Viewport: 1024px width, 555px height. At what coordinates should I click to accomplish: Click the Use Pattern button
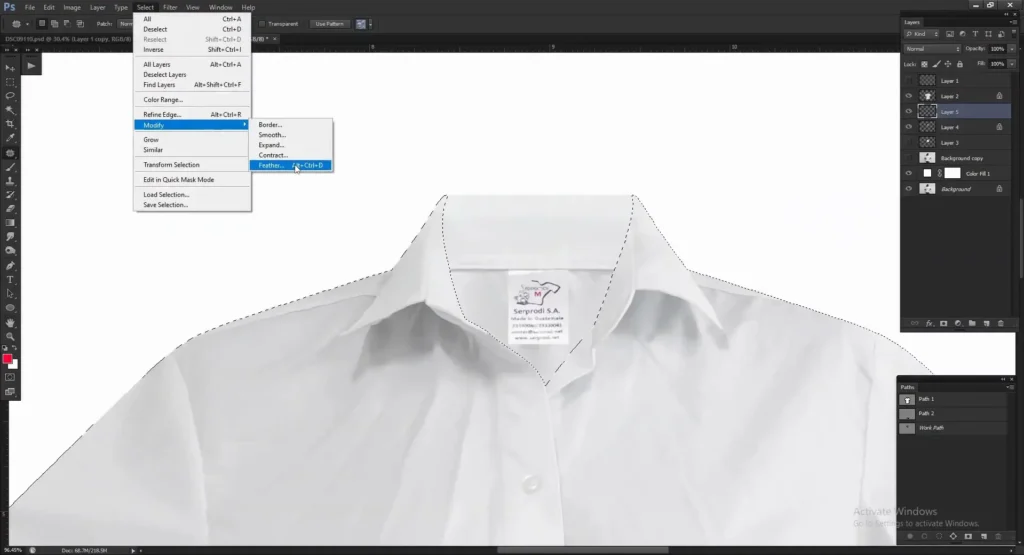pos(329,24)
